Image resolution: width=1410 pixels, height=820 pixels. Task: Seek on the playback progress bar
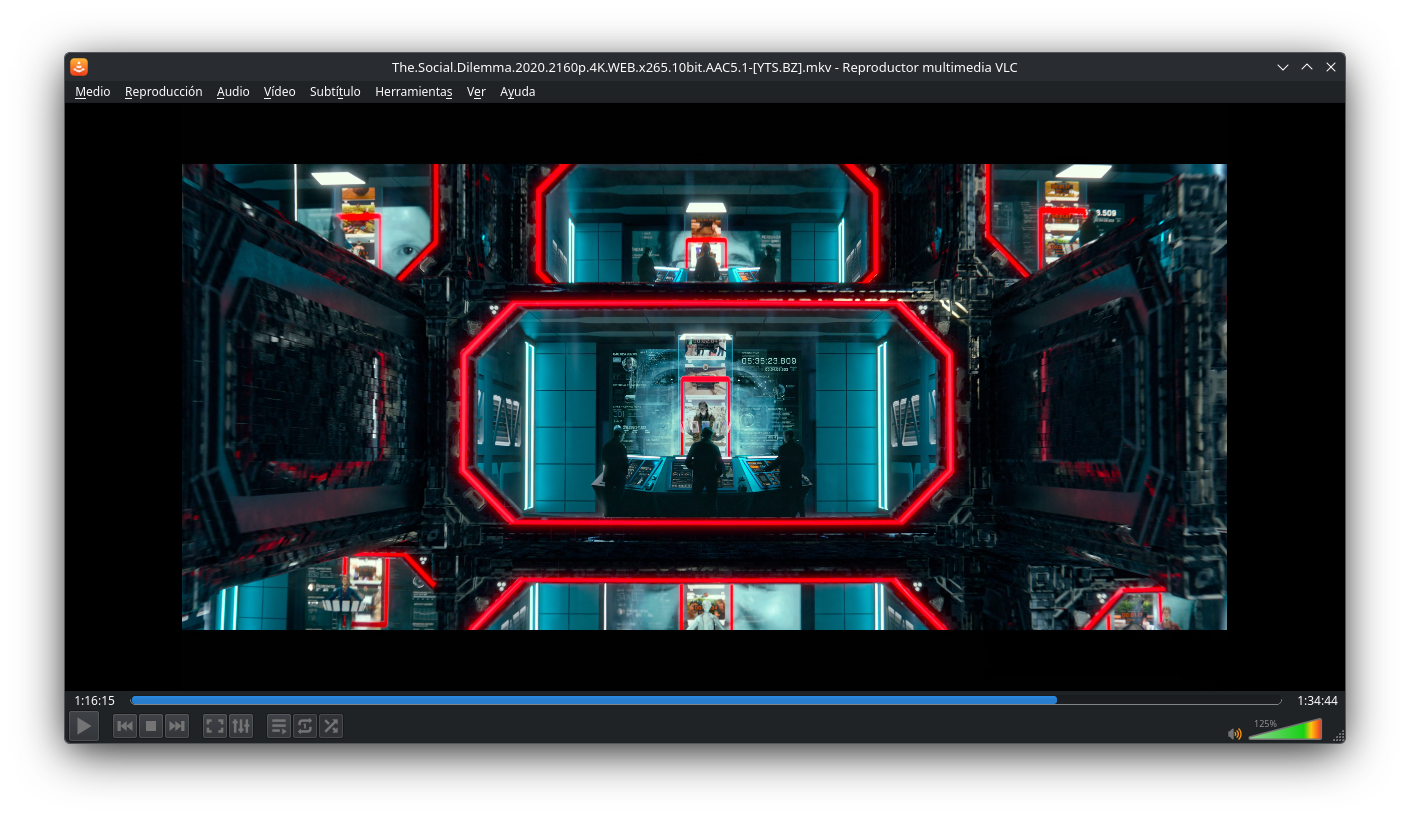706,700
